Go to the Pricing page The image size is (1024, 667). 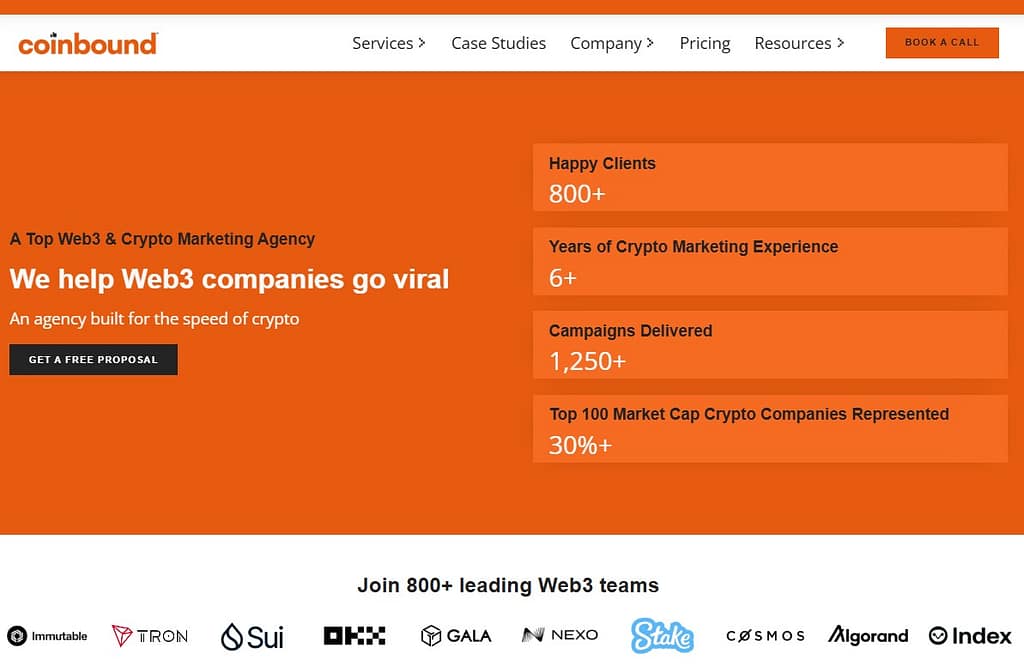point(705,43)
